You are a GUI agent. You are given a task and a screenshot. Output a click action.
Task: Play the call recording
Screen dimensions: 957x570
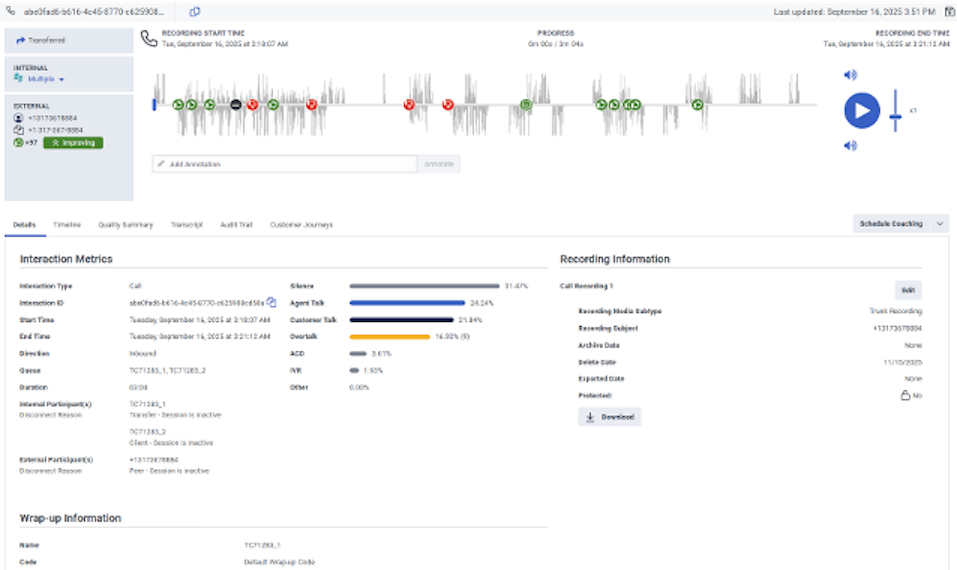pos(862,110)
